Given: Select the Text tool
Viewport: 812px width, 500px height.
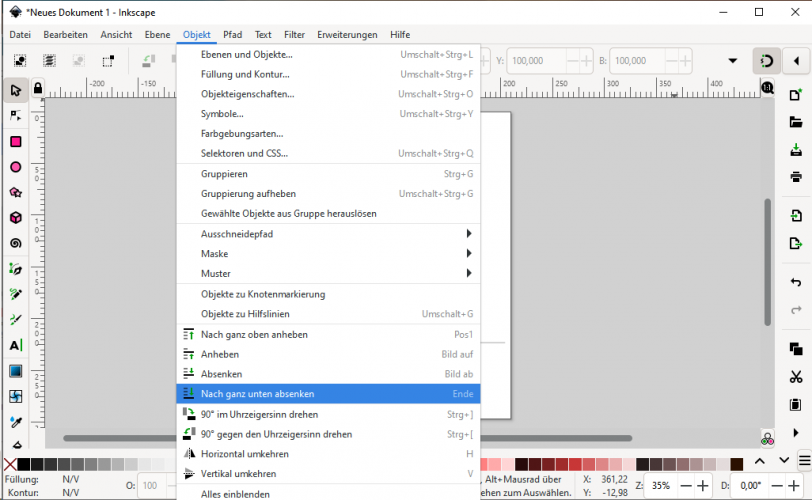Looking at the screenshot, I should [16, 345].
